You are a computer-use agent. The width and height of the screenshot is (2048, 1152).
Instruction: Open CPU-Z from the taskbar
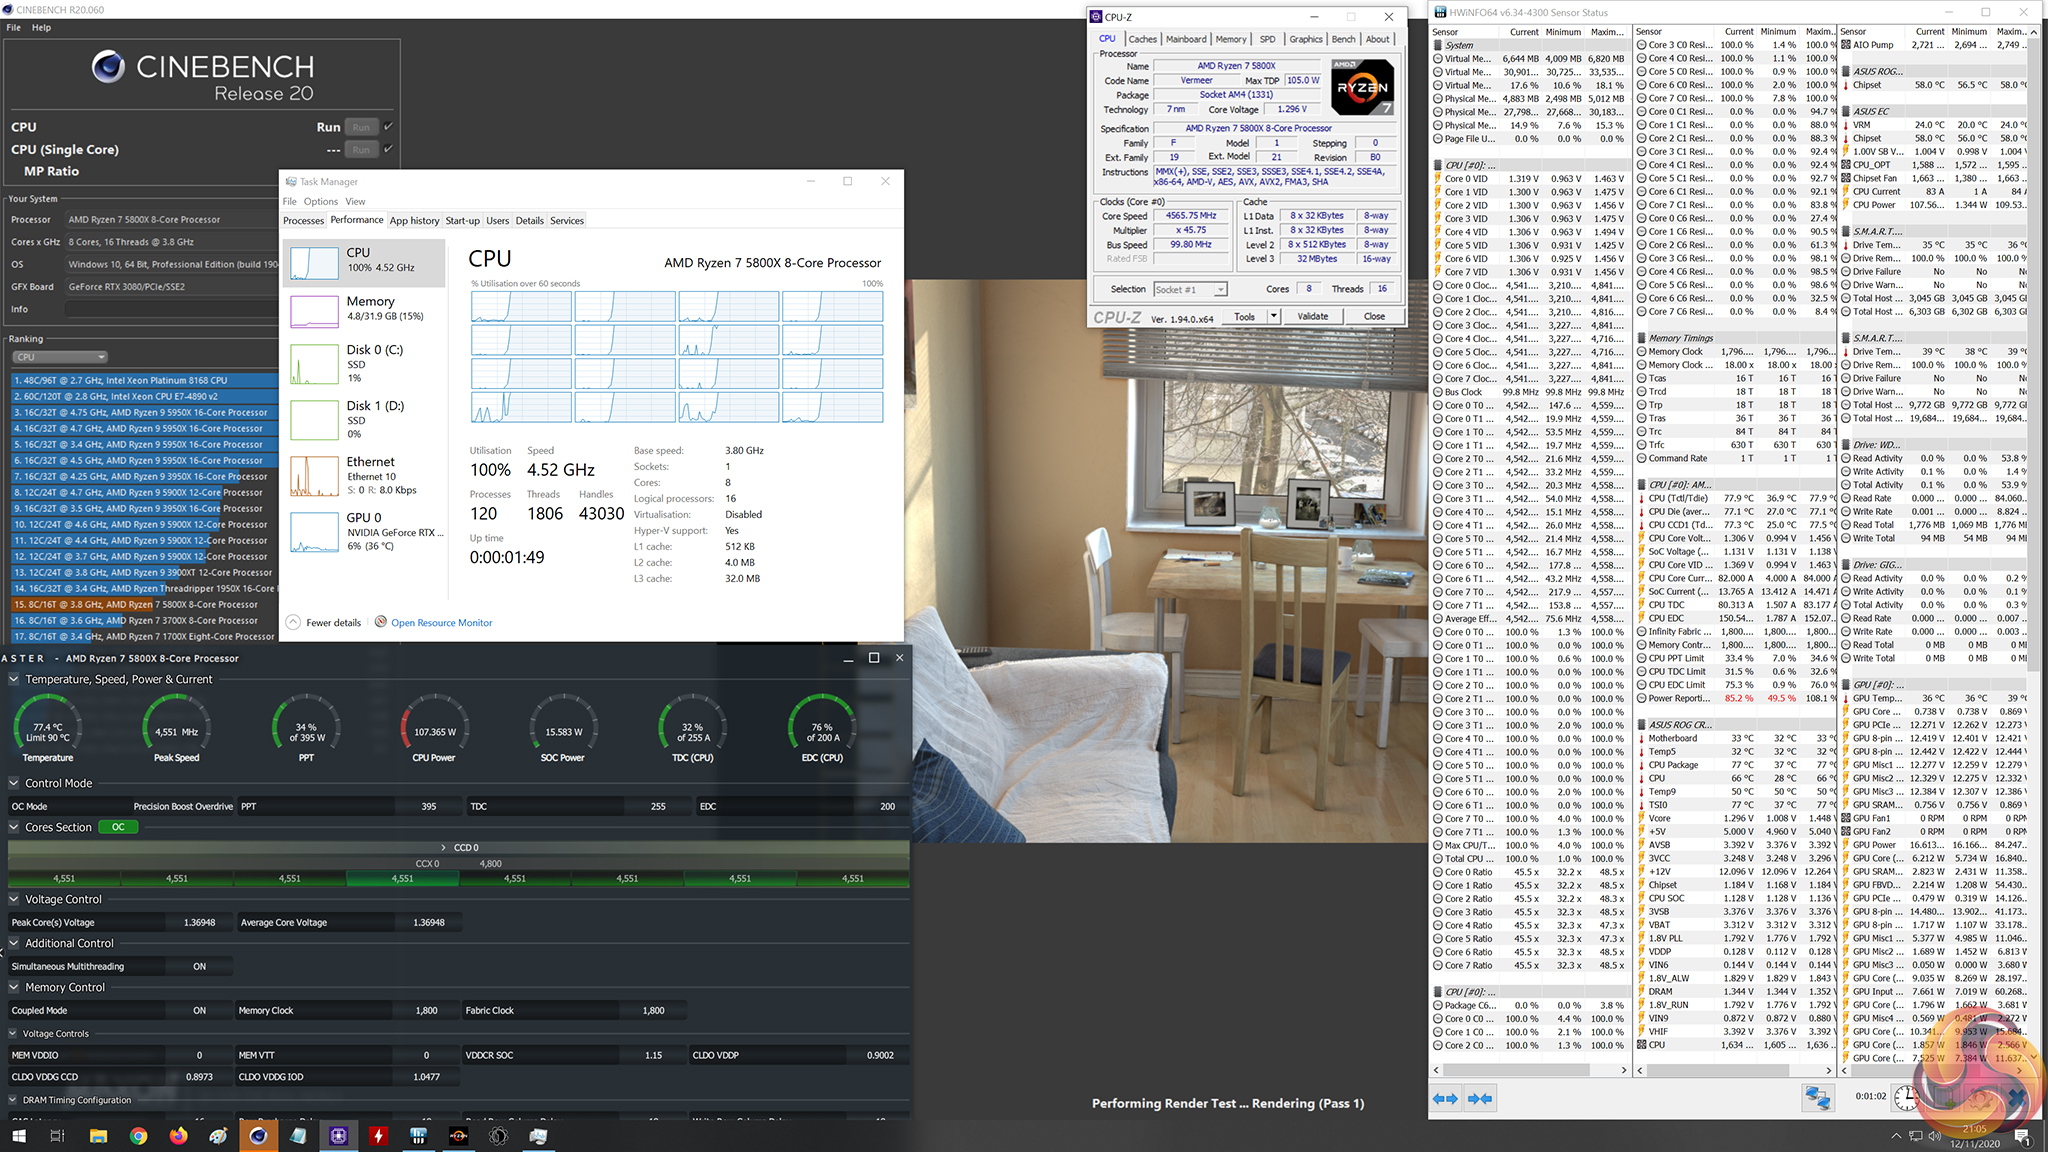coord(338,1136)
